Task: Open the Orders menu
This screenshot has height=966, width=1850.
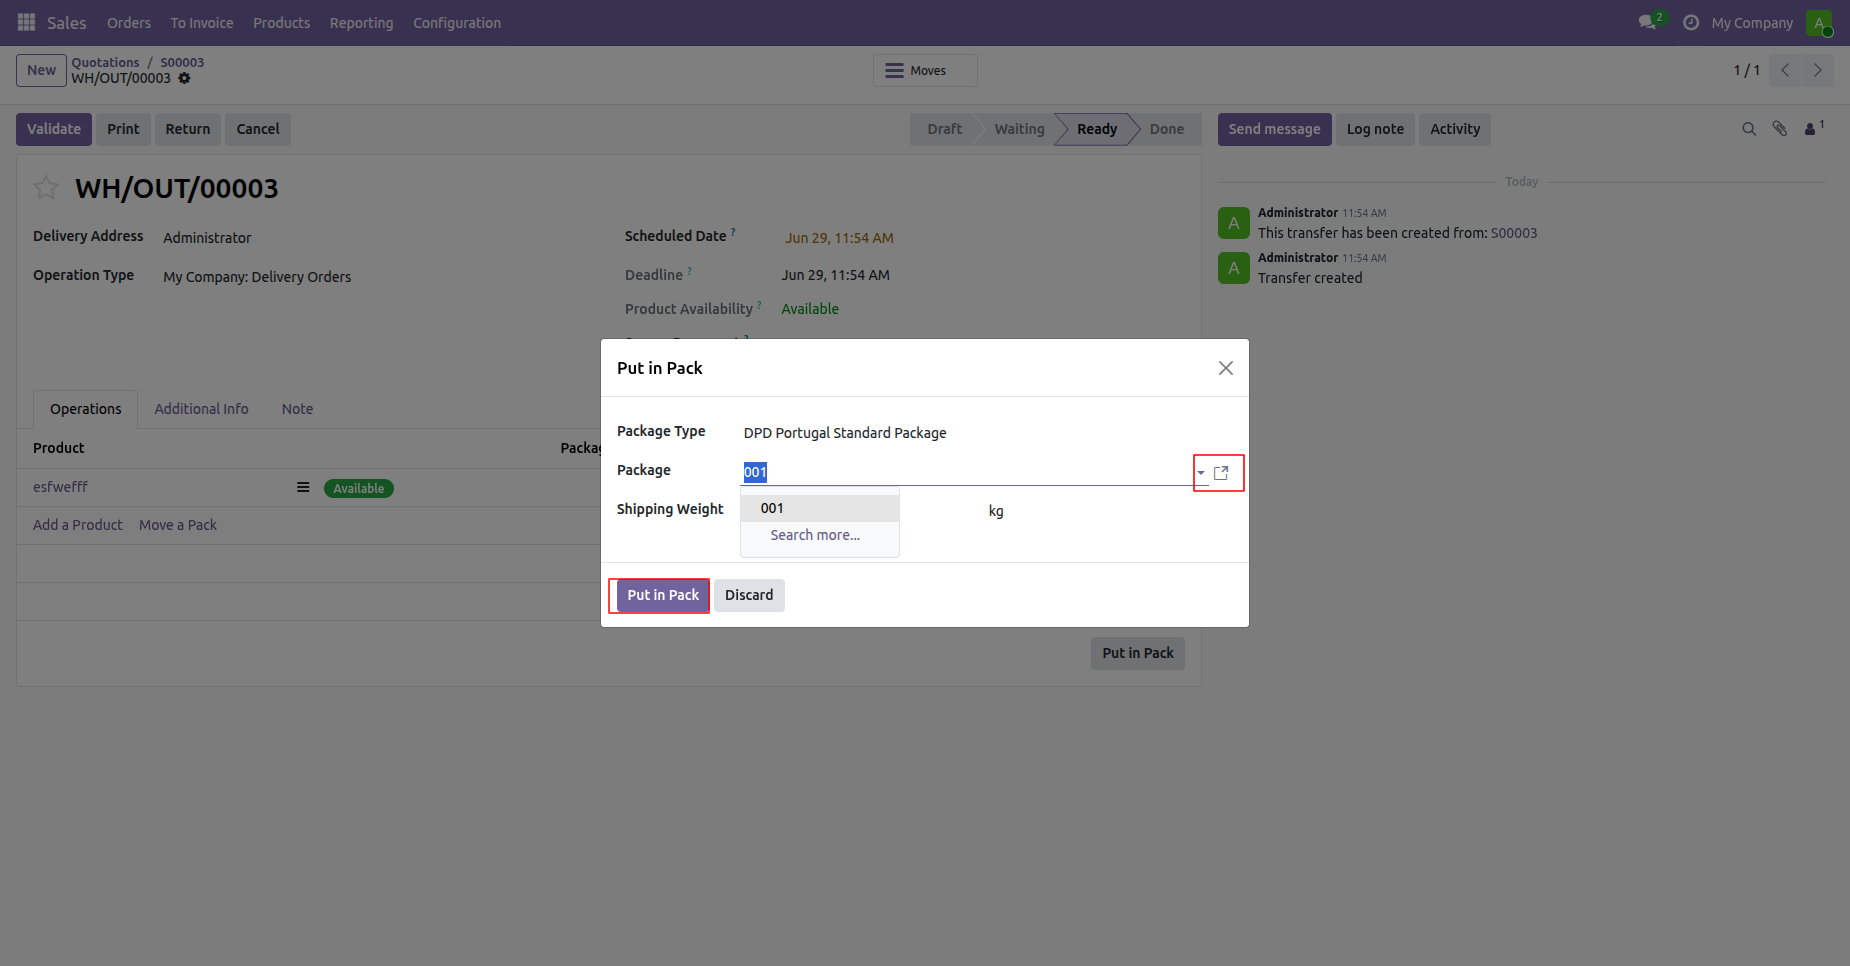Action: [x=129, y=23]
